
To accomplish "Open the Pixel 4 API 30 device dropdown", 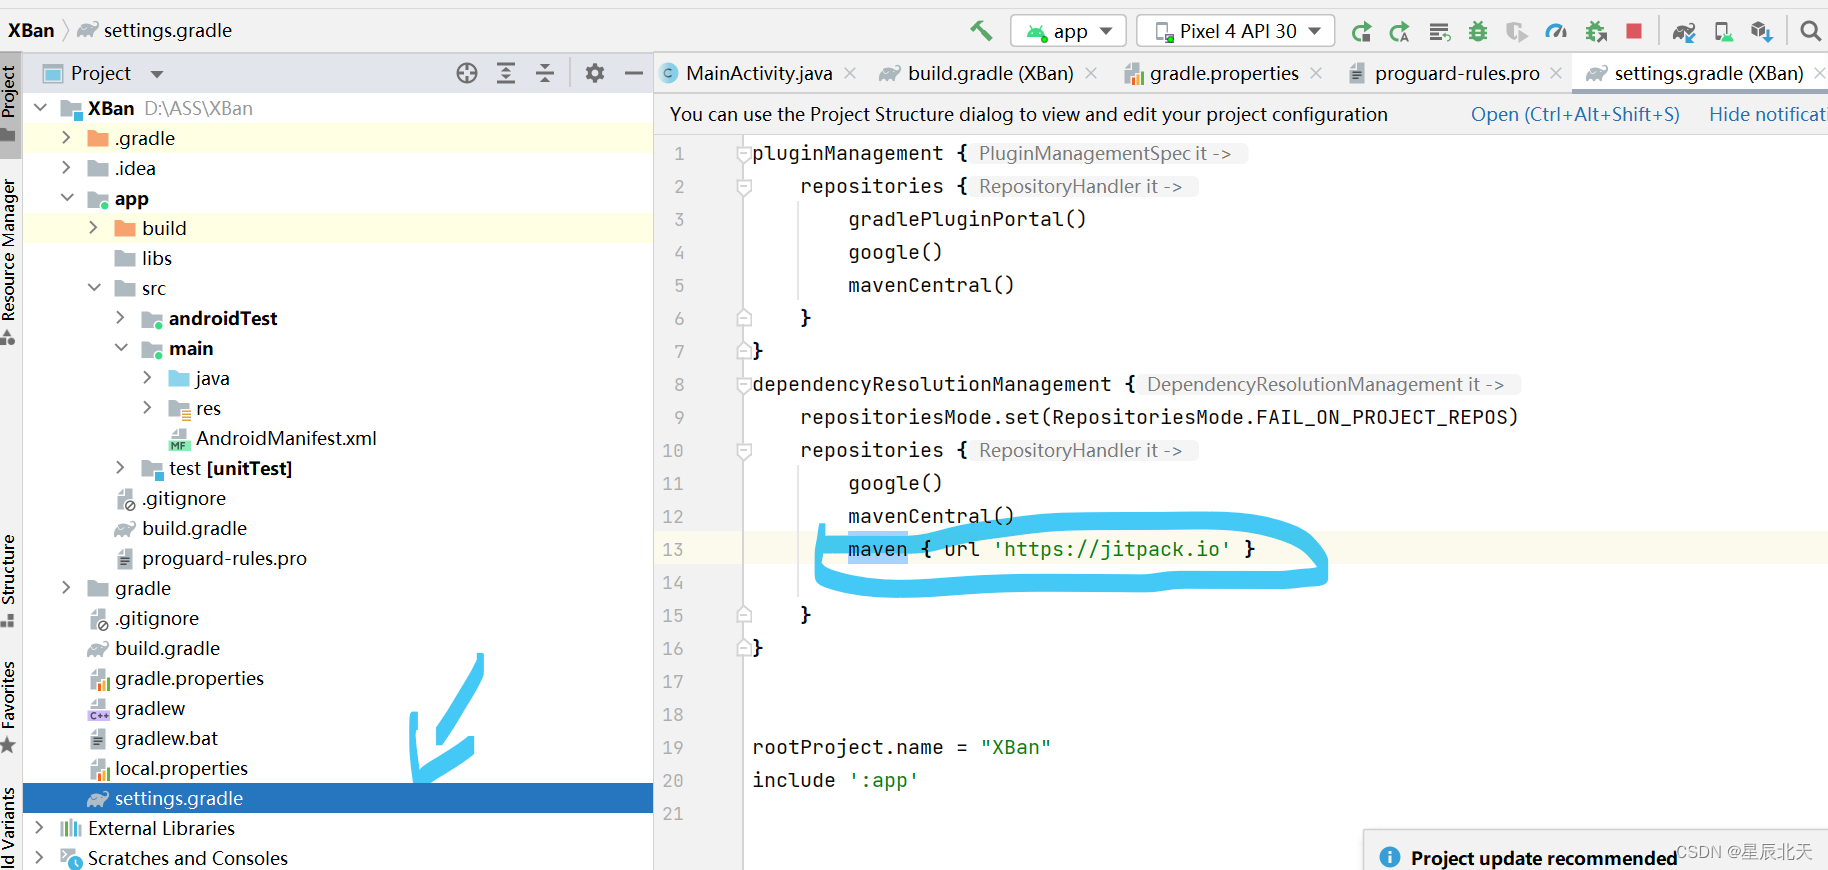I will [1236, 31].
